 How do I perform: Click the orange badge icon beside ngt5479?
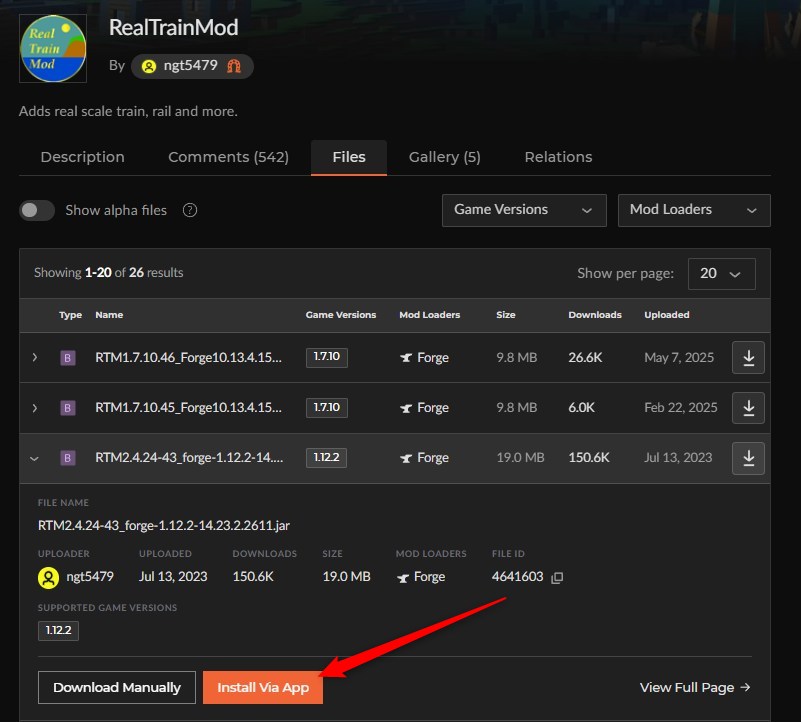(234, 66)
